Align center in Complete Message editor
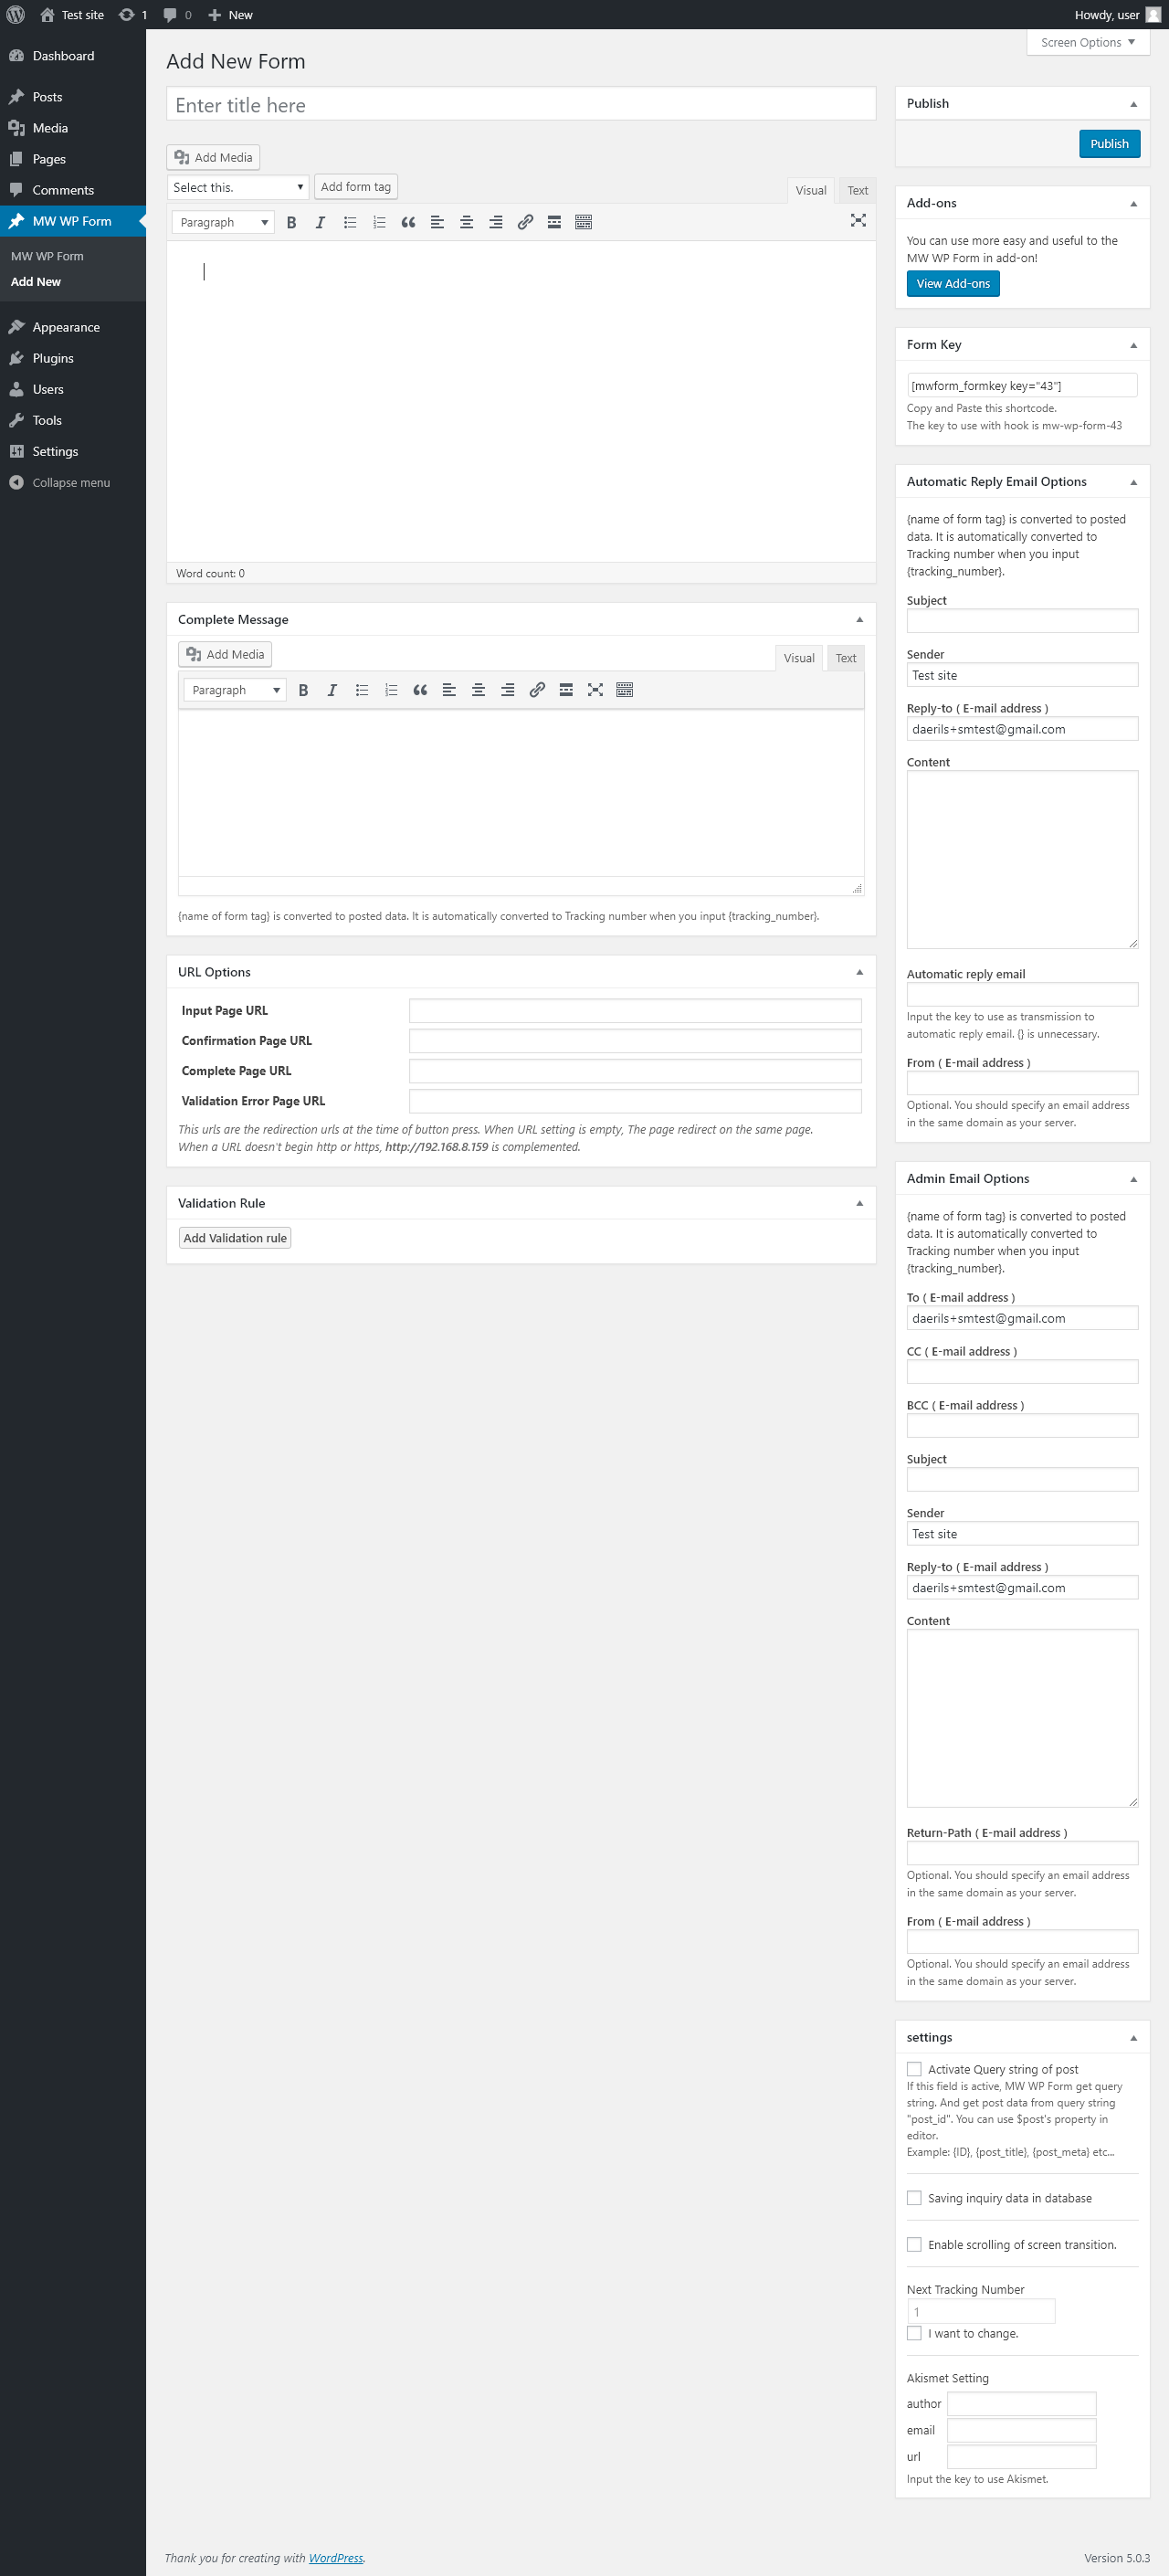 [478, 690]
